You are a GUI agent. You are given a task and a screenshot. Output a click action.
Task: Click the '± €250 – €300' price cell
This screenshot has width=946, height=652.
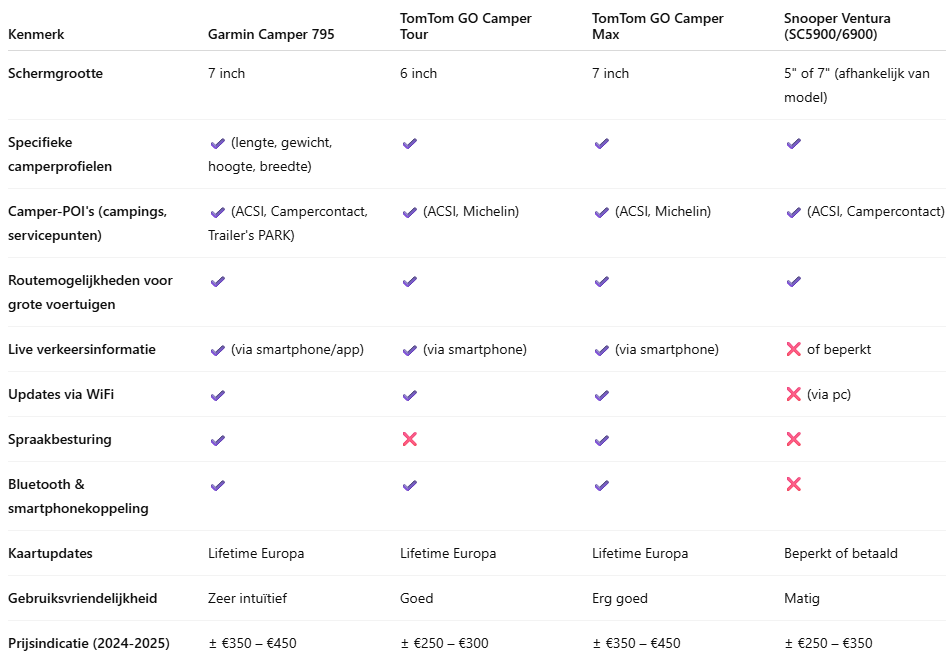tap(445, 643)
